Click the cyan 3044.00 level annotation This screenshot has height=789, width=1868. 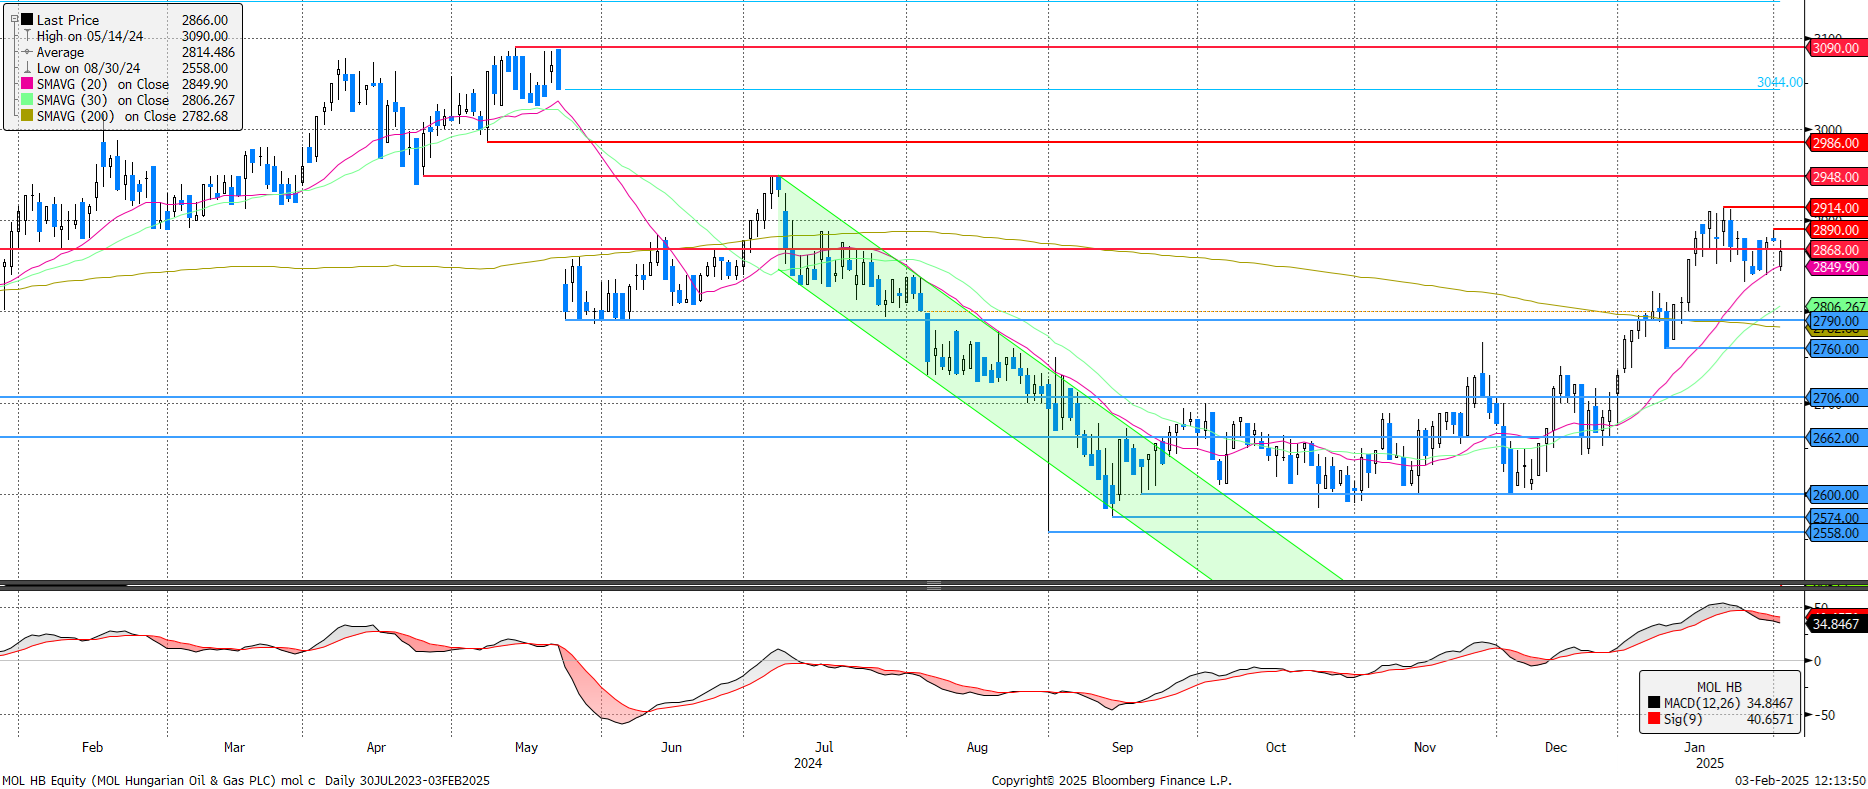pyautogui.click(x=1780, y=82)
